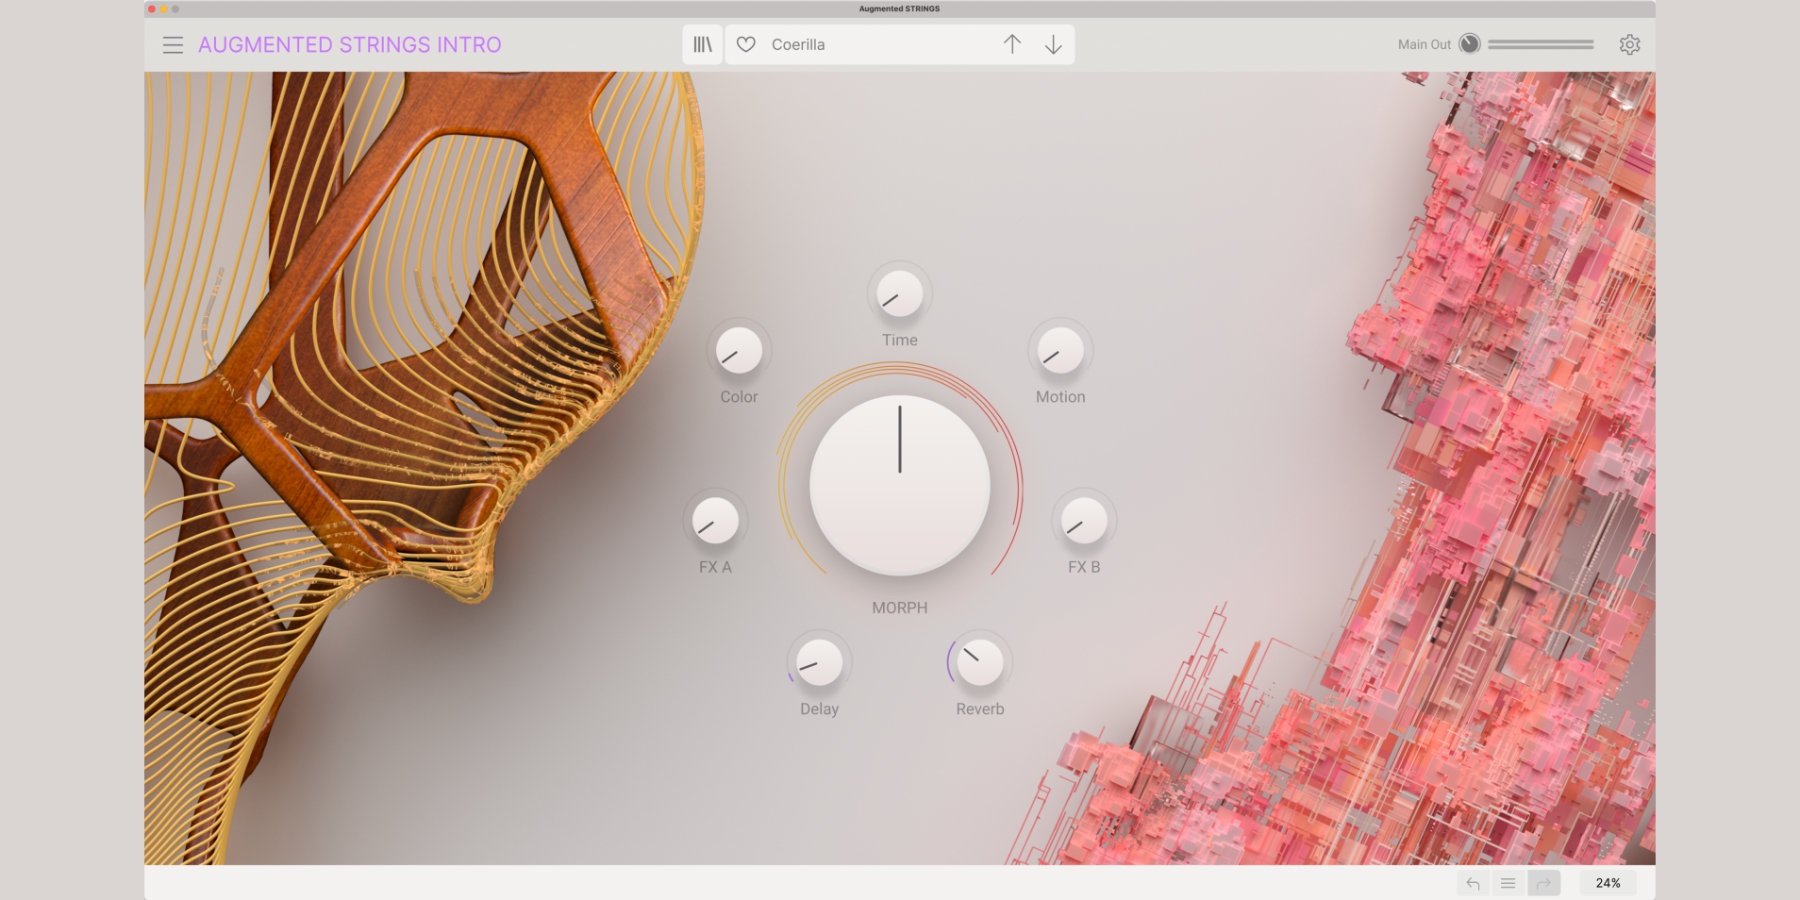Open the hamburger main menu
The image size is (1800, 900).
click(173, 45)
